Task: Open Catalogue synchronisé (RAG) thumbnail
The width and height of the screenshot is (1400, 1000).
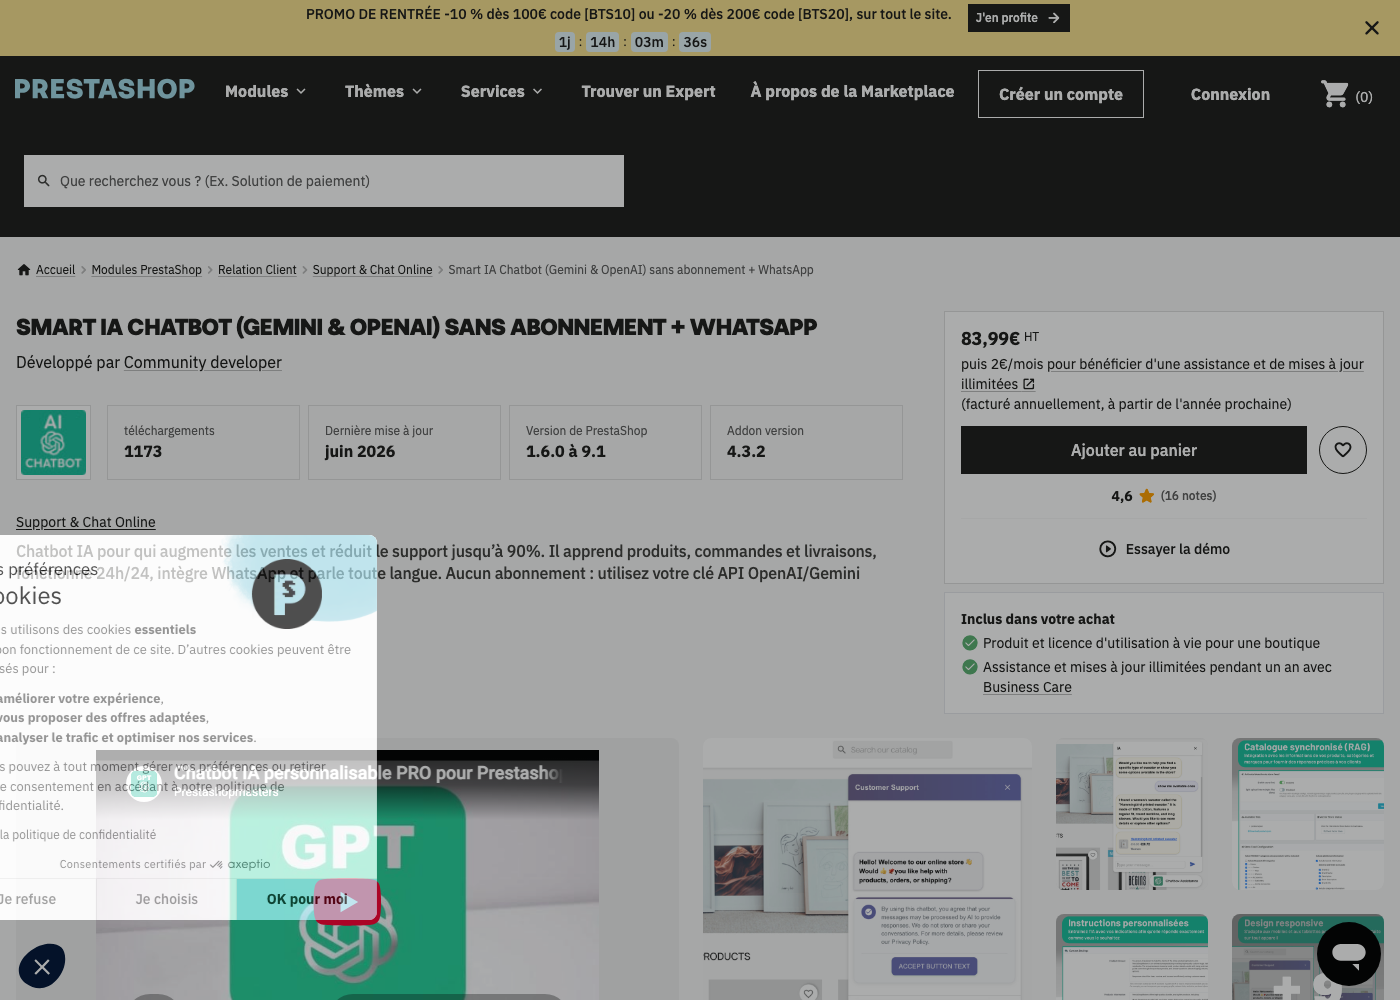Action: pos(1308,815)
